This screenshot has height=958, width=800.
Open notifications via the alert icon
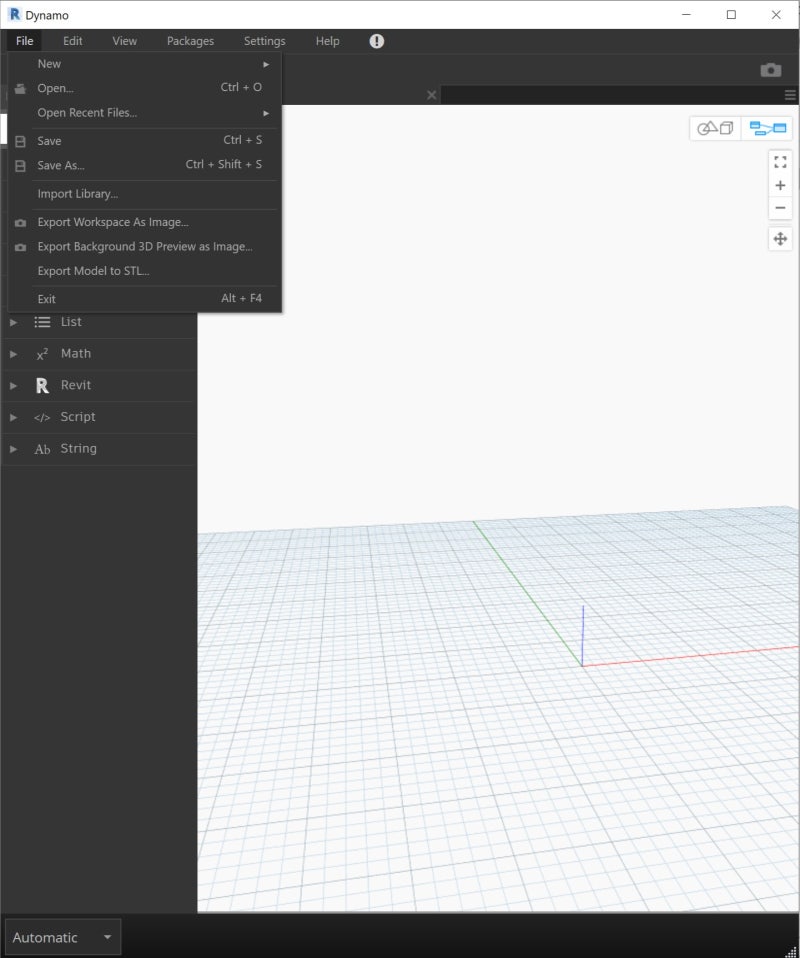point(377,41)
